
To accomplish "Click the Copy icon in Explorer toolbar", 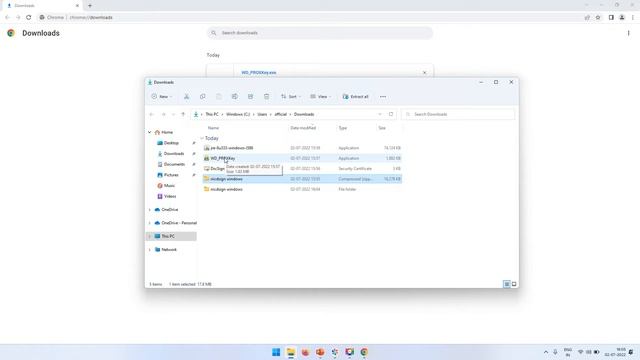I will (202, 97).
